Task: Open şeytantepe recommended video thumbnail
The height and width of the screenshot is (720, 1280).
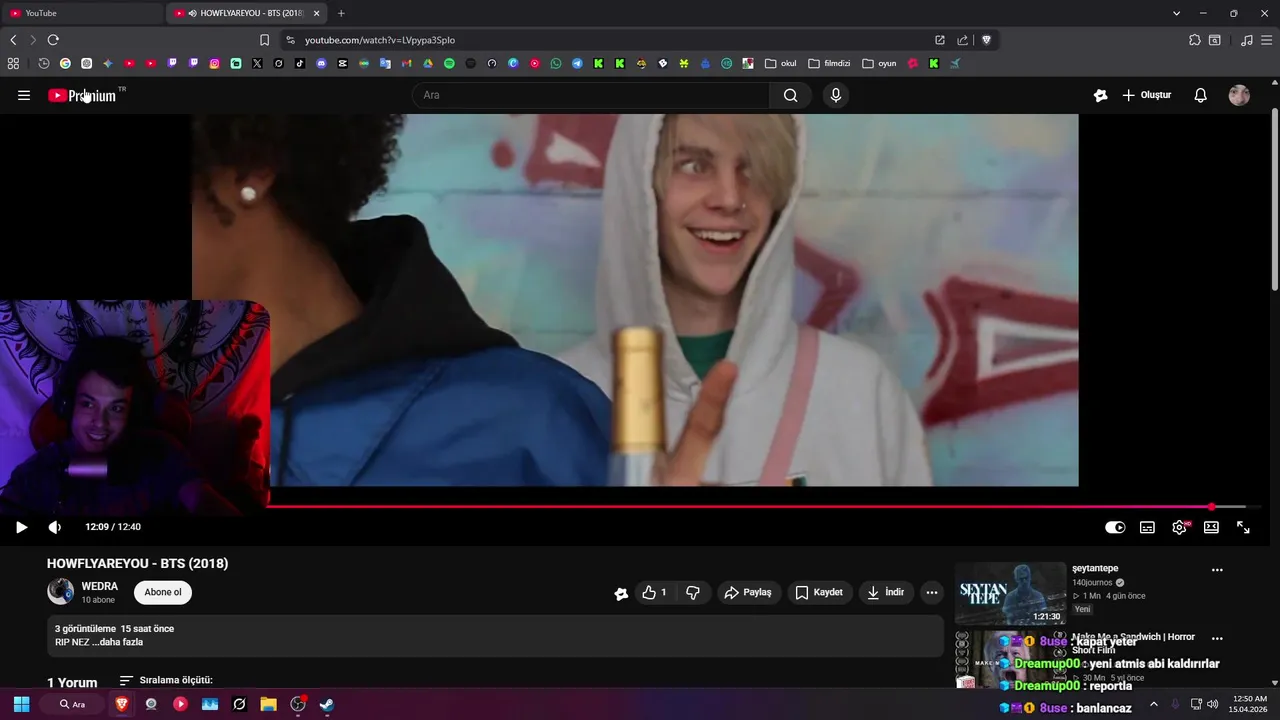Action: click(1010, 593)
